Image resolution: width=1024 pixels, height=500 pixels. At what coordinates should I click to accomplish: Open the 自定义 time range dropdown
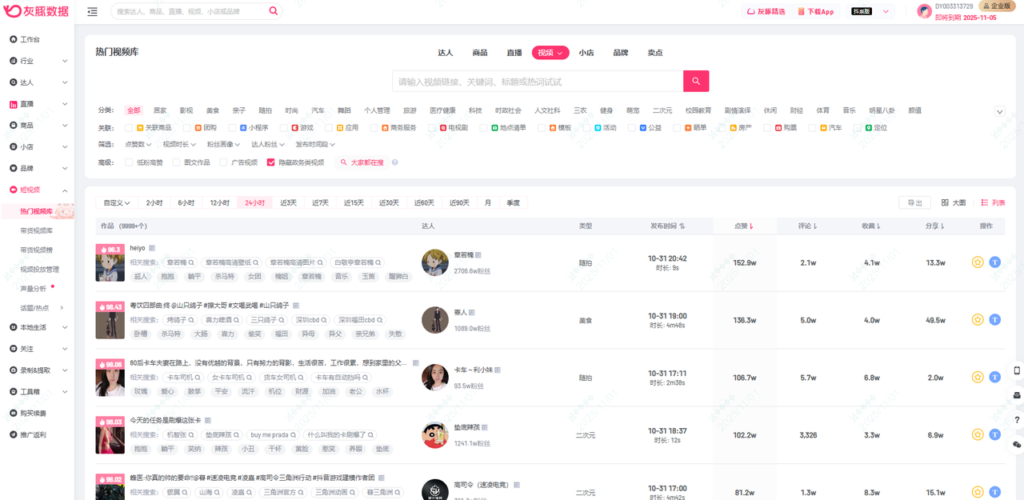[117, 203]
